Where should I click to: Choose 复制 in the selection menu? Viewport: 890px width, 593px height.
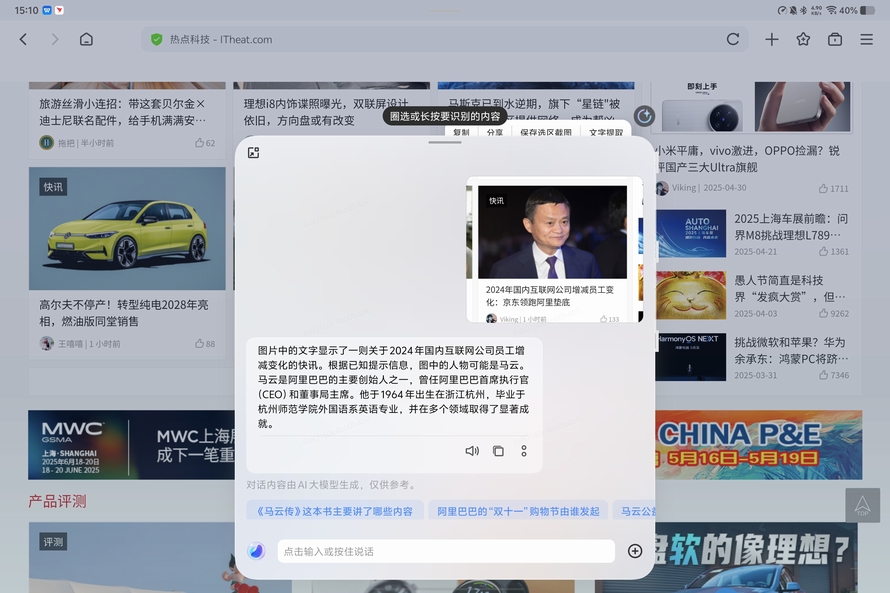pos(461,132)
